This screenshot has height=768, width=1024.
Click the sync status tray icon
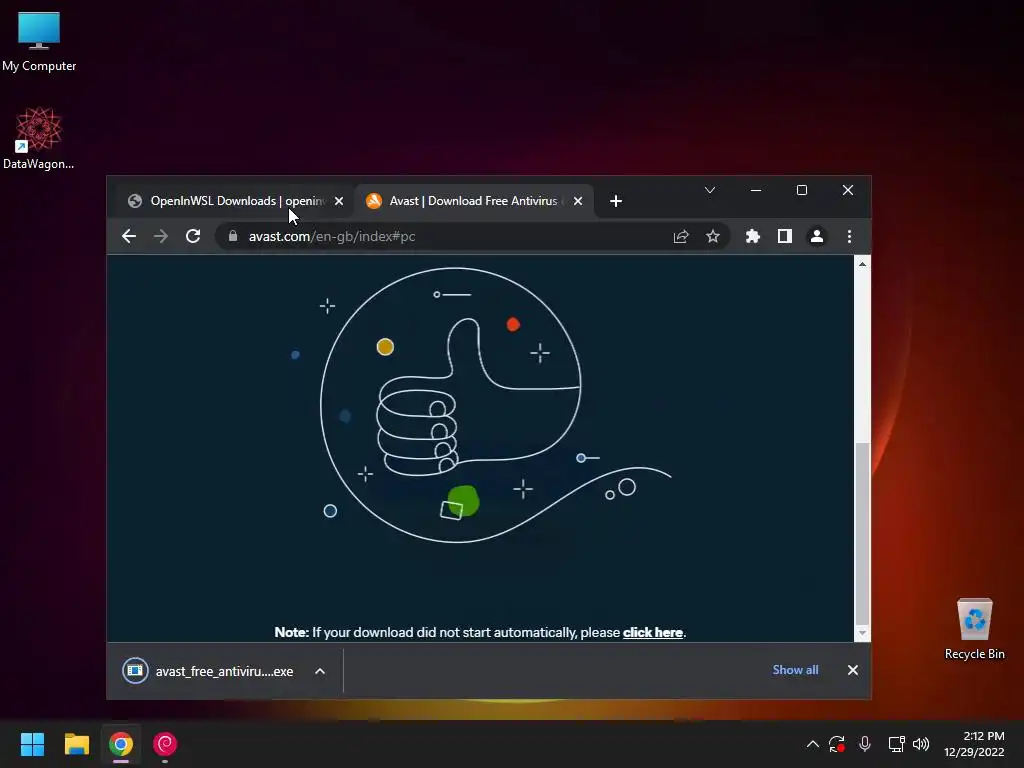(x=837, y=744)
